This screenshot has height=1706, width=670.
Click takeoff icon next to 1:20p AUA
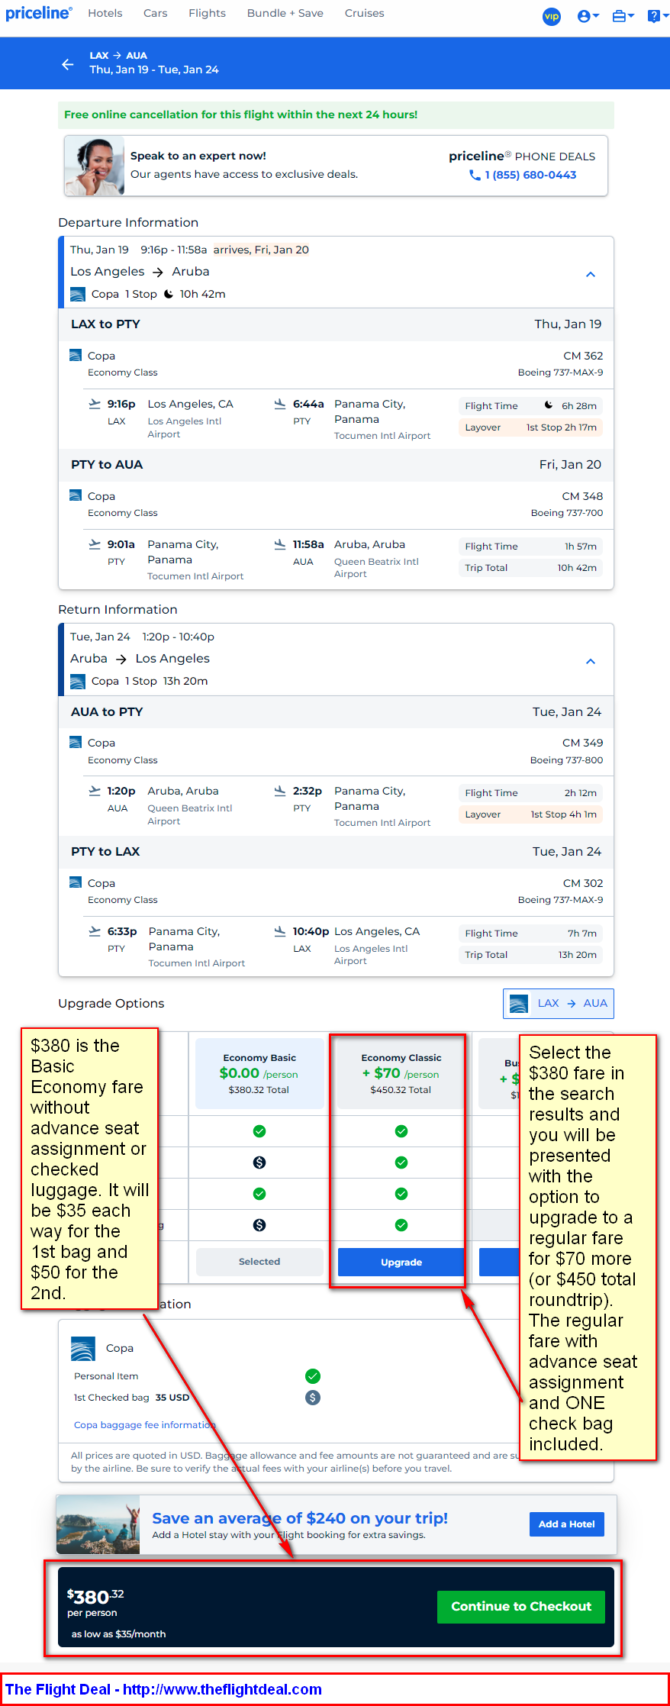pyautogui.click(x=94, y=790)
